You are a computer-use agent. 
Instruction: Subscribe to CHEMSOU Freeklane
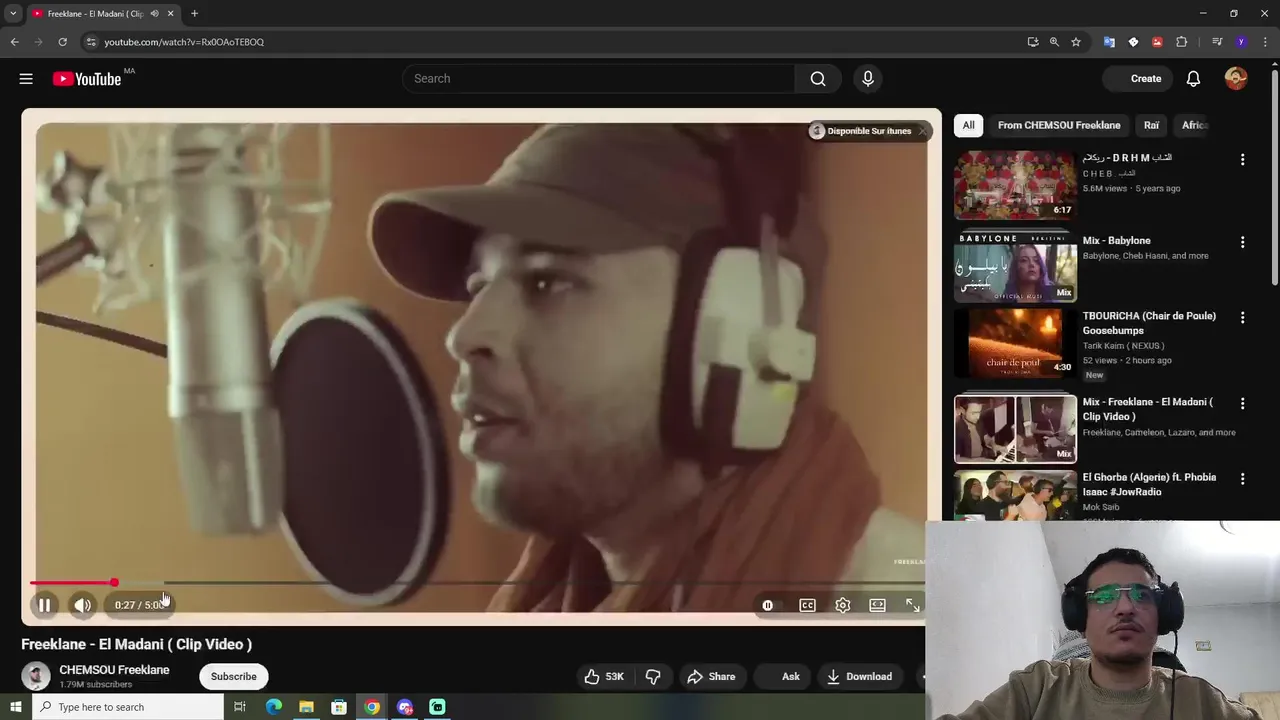pyautogui.click(x=233, y=676)
